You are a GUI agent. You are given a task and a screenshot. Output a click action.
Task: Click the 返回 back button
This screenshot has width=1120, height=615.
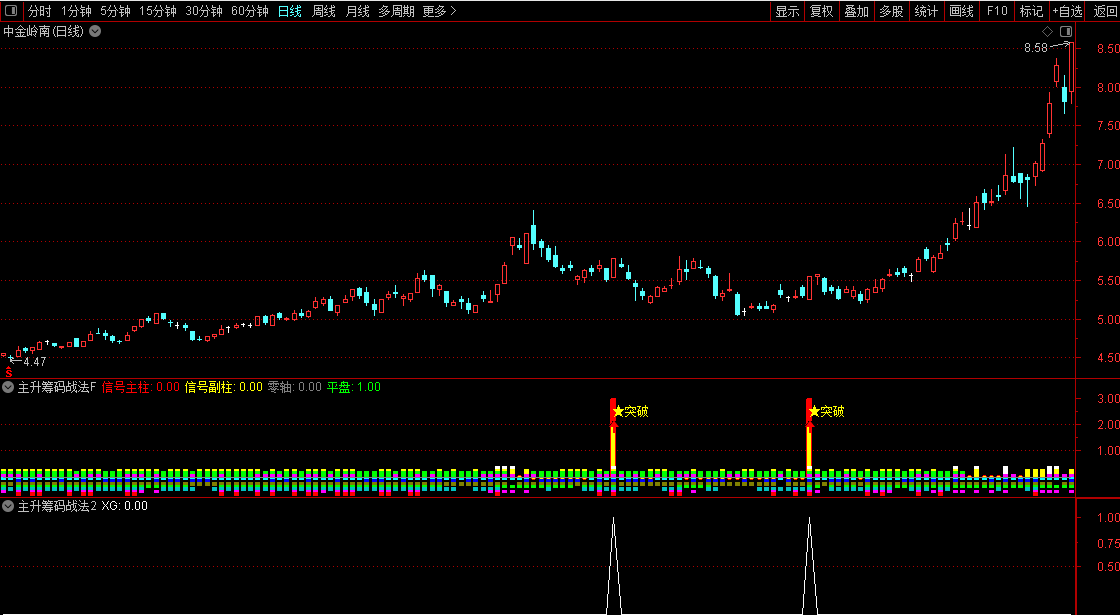[x=1105, y=11]
